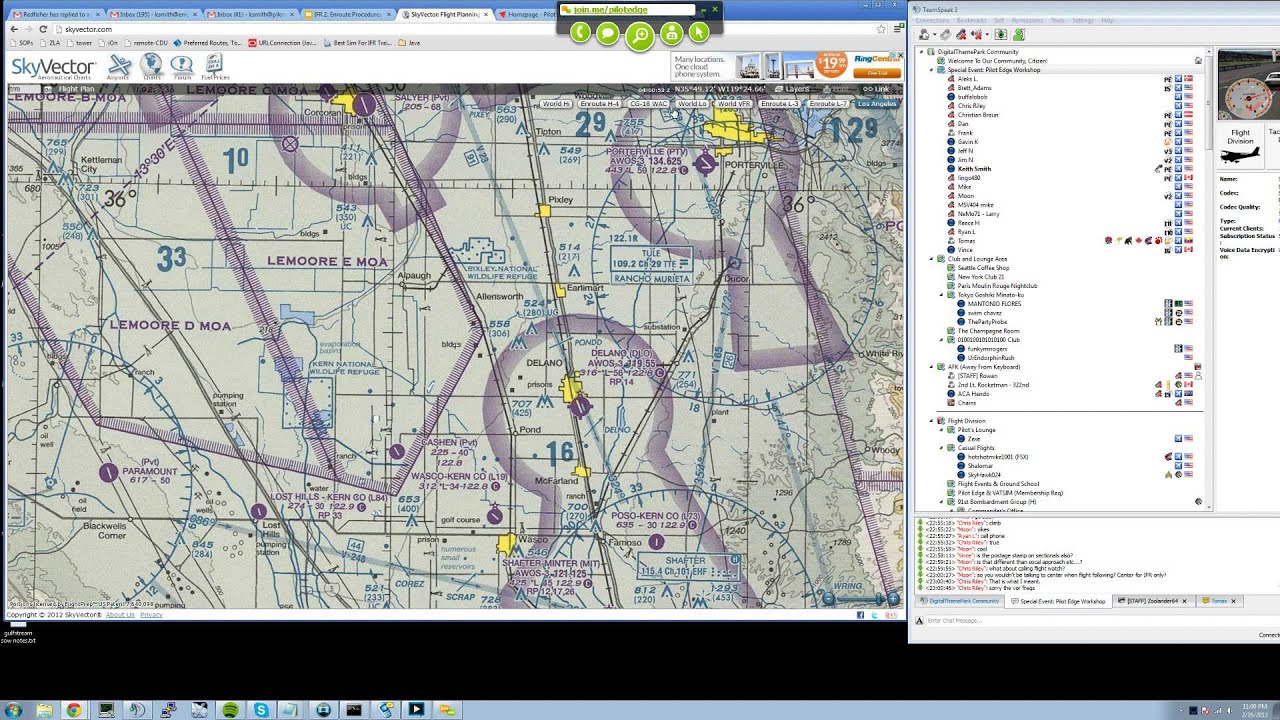
Task: Open File Explorer from the taskbar
Action: tap(44, 710)
